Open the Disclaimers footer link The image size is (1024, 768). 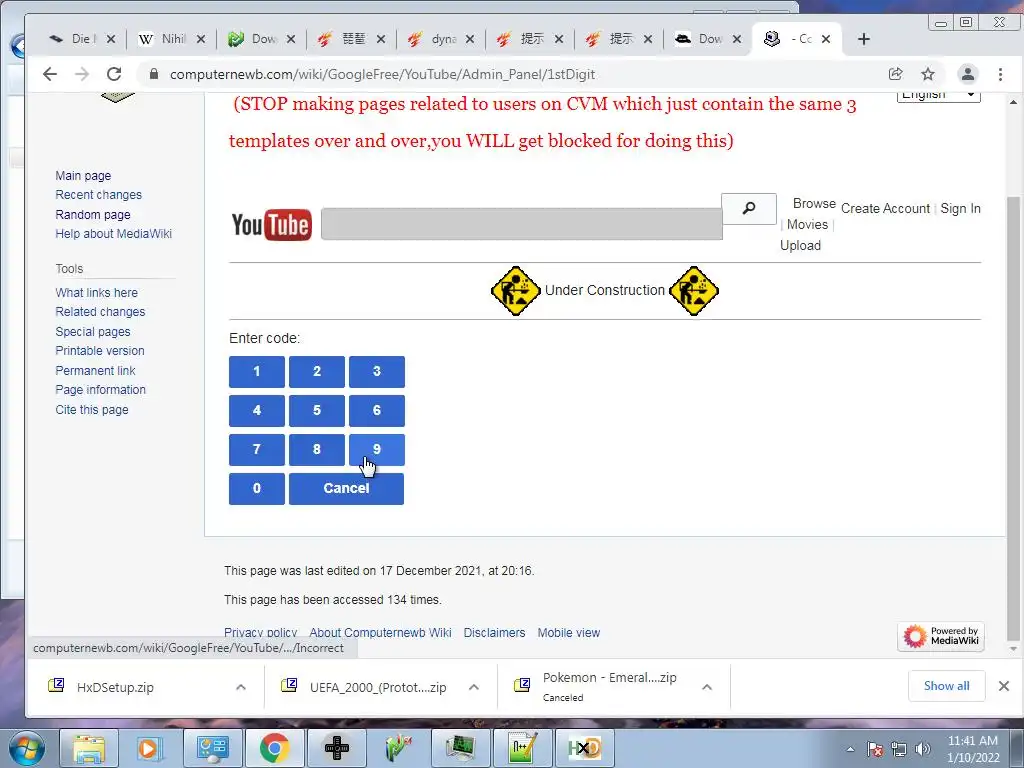pyautogui.click(x=494, y=633)
